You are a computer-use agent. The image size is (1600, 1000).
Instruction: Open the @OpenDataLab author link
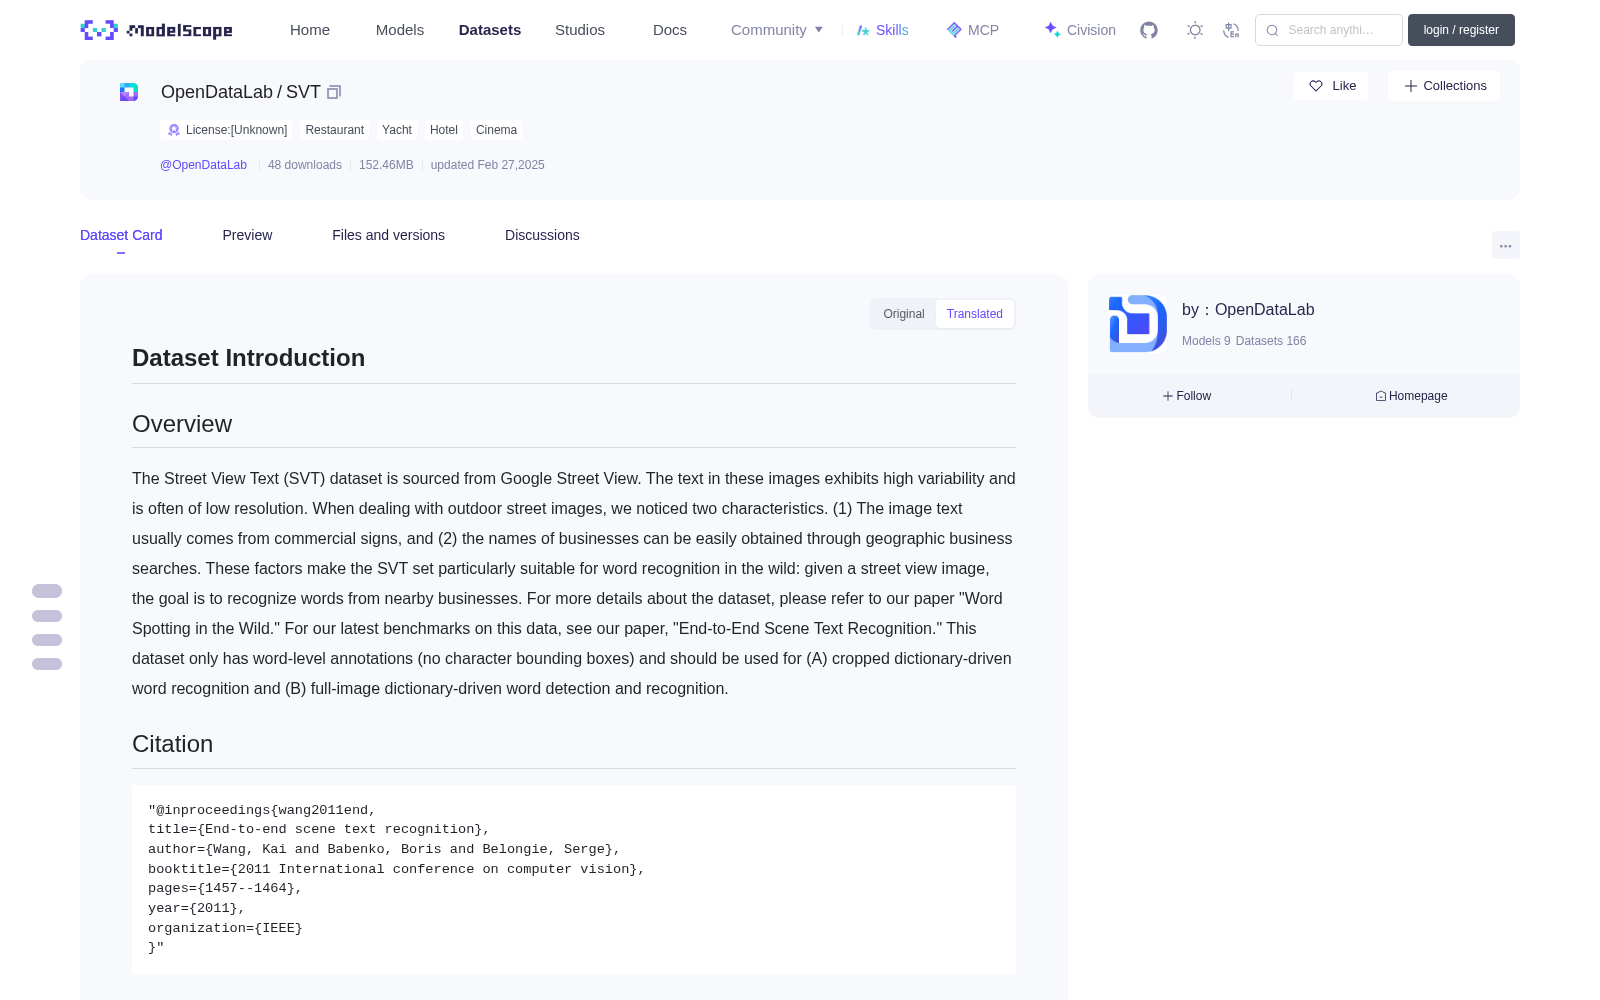203,165
